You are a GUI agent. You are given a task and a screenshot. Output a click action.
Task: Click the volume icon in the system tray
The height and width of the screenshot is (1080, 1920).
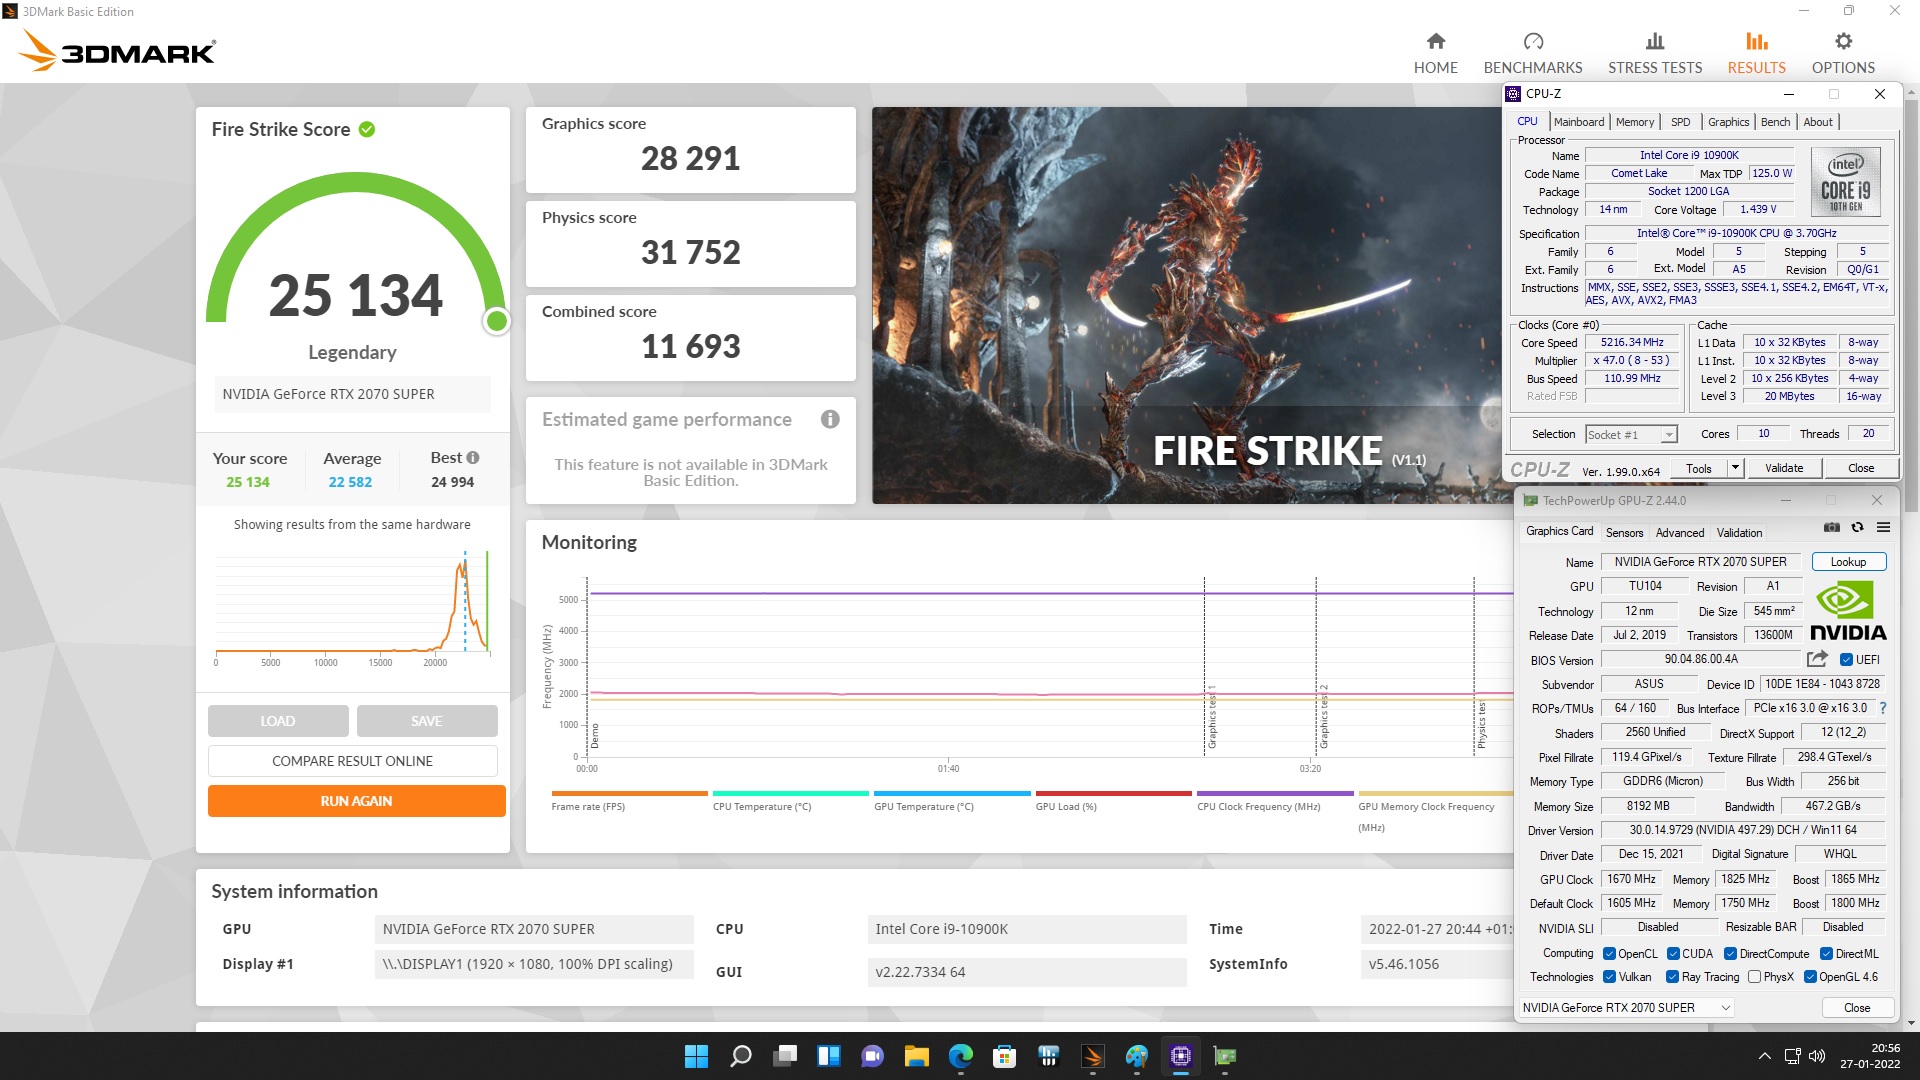pos(1817,1056)
